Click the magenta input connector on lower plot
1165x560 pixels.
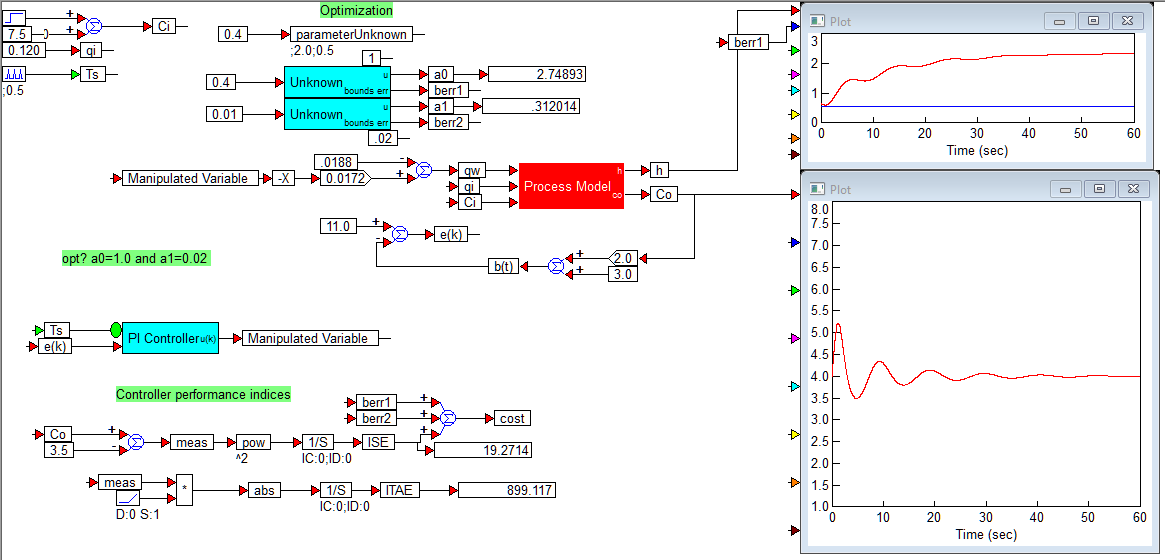pyautogui.click(x=794, y=338)
